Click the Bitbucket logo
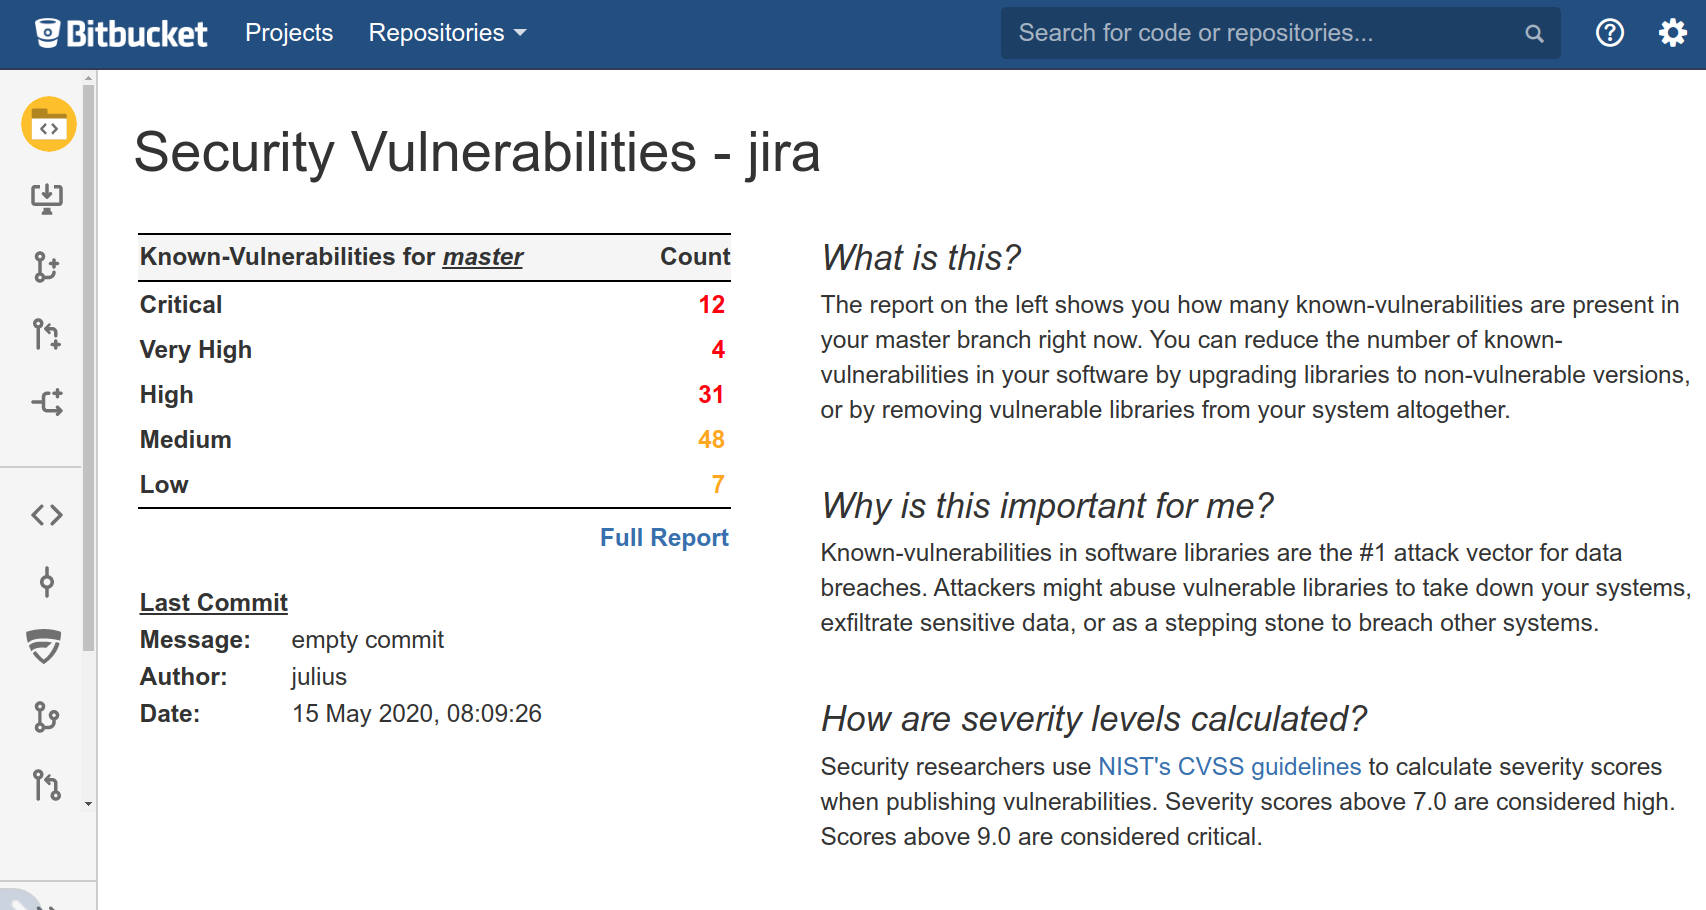 click(121, 33)
